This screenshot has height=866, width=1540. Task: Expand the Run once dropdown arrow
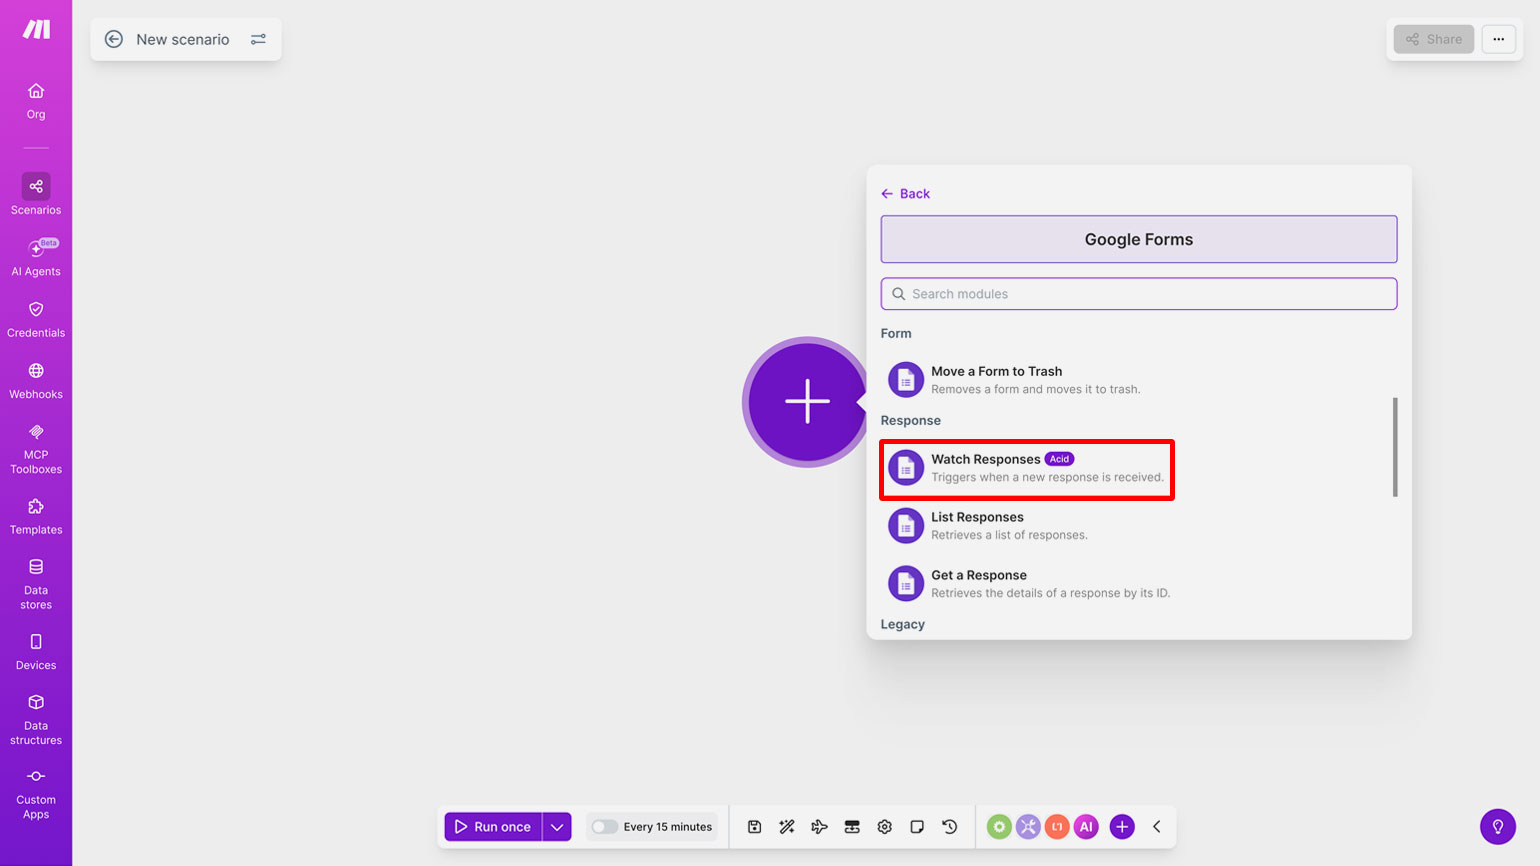coord(557,827)
